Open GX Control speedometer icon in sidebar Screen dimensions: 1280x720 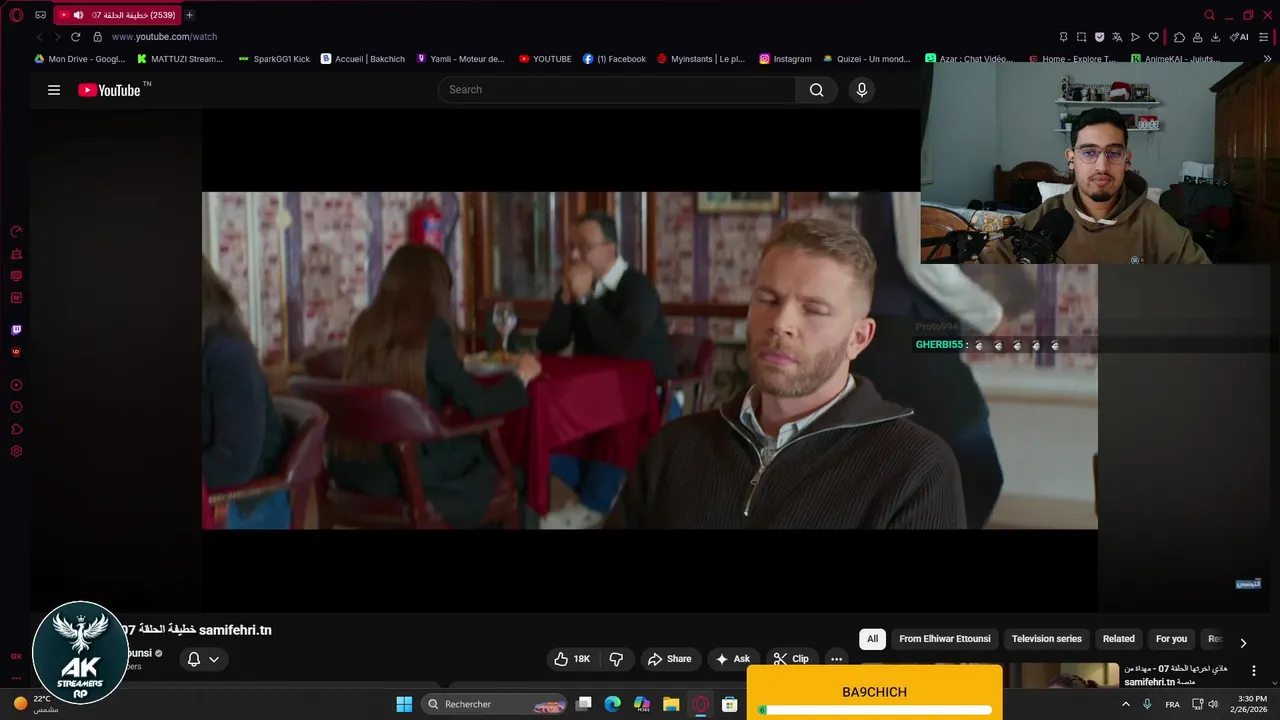click(16, 231)
